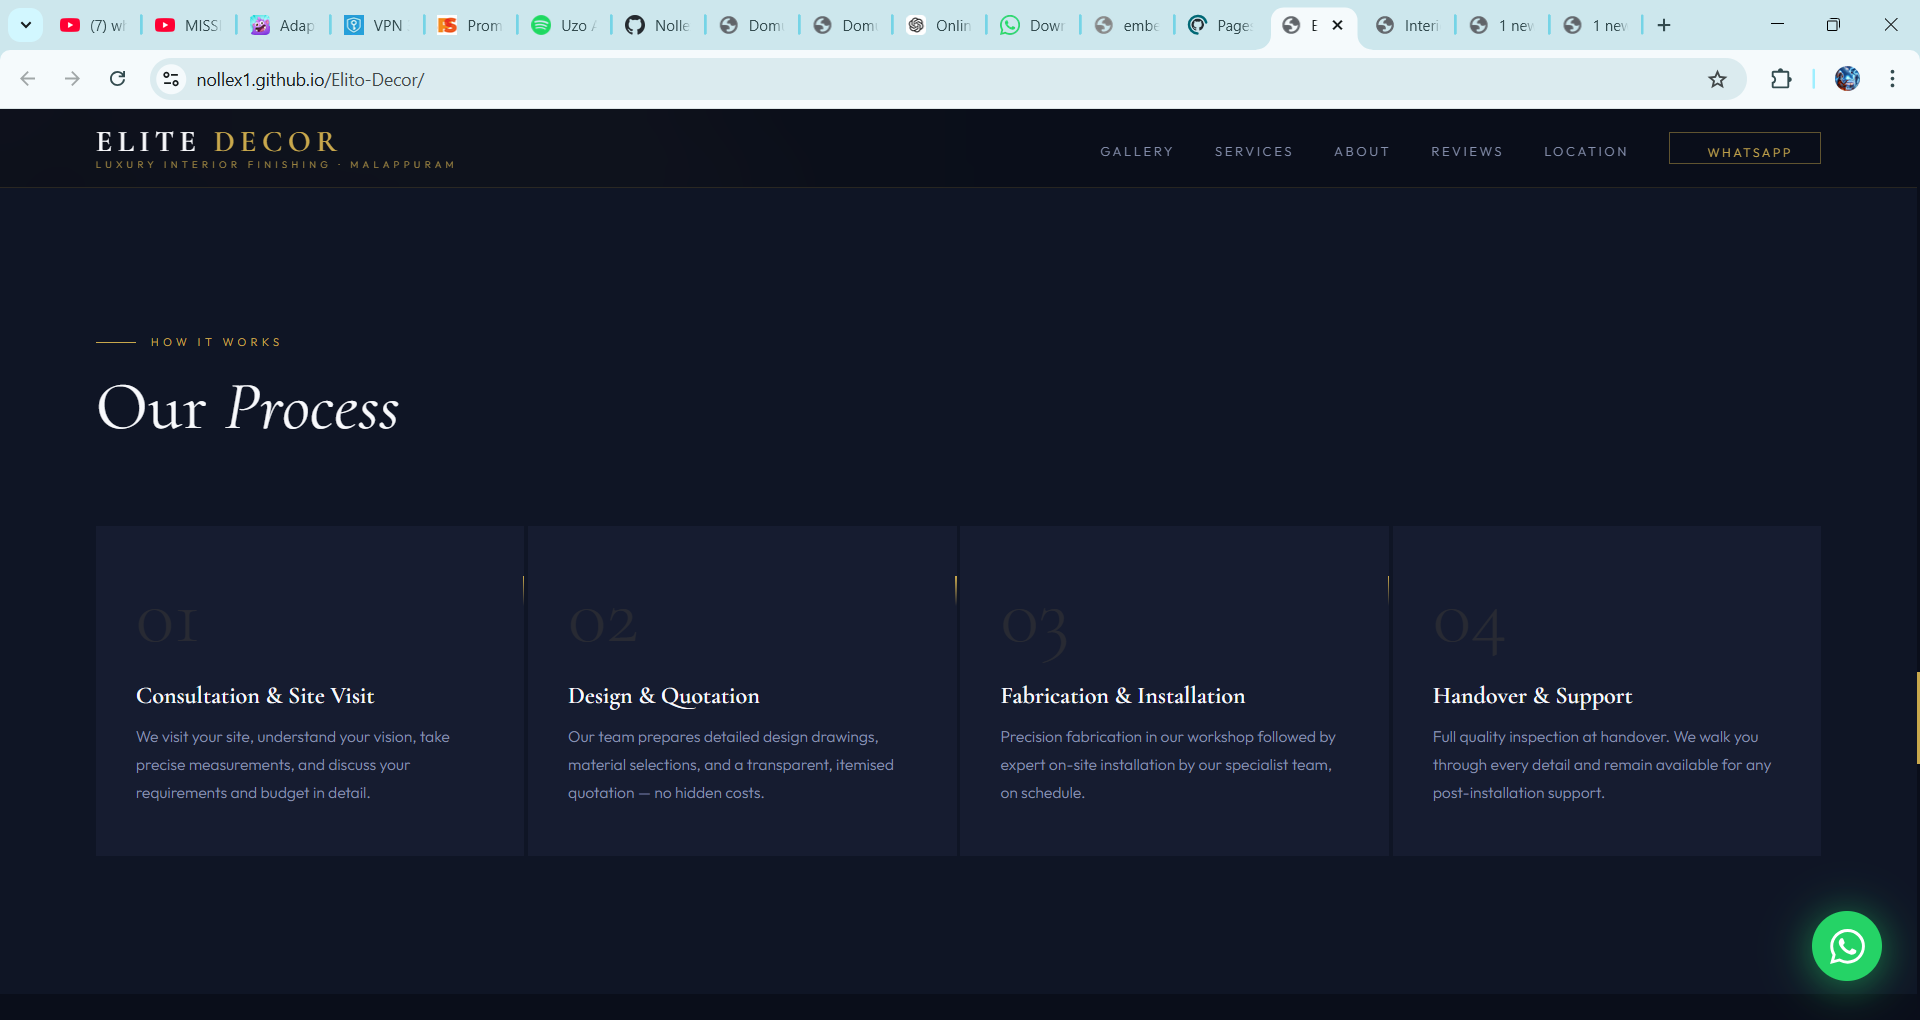Bookmark this page with the star icon
1920x1020 pixels.
[1717, 80]
